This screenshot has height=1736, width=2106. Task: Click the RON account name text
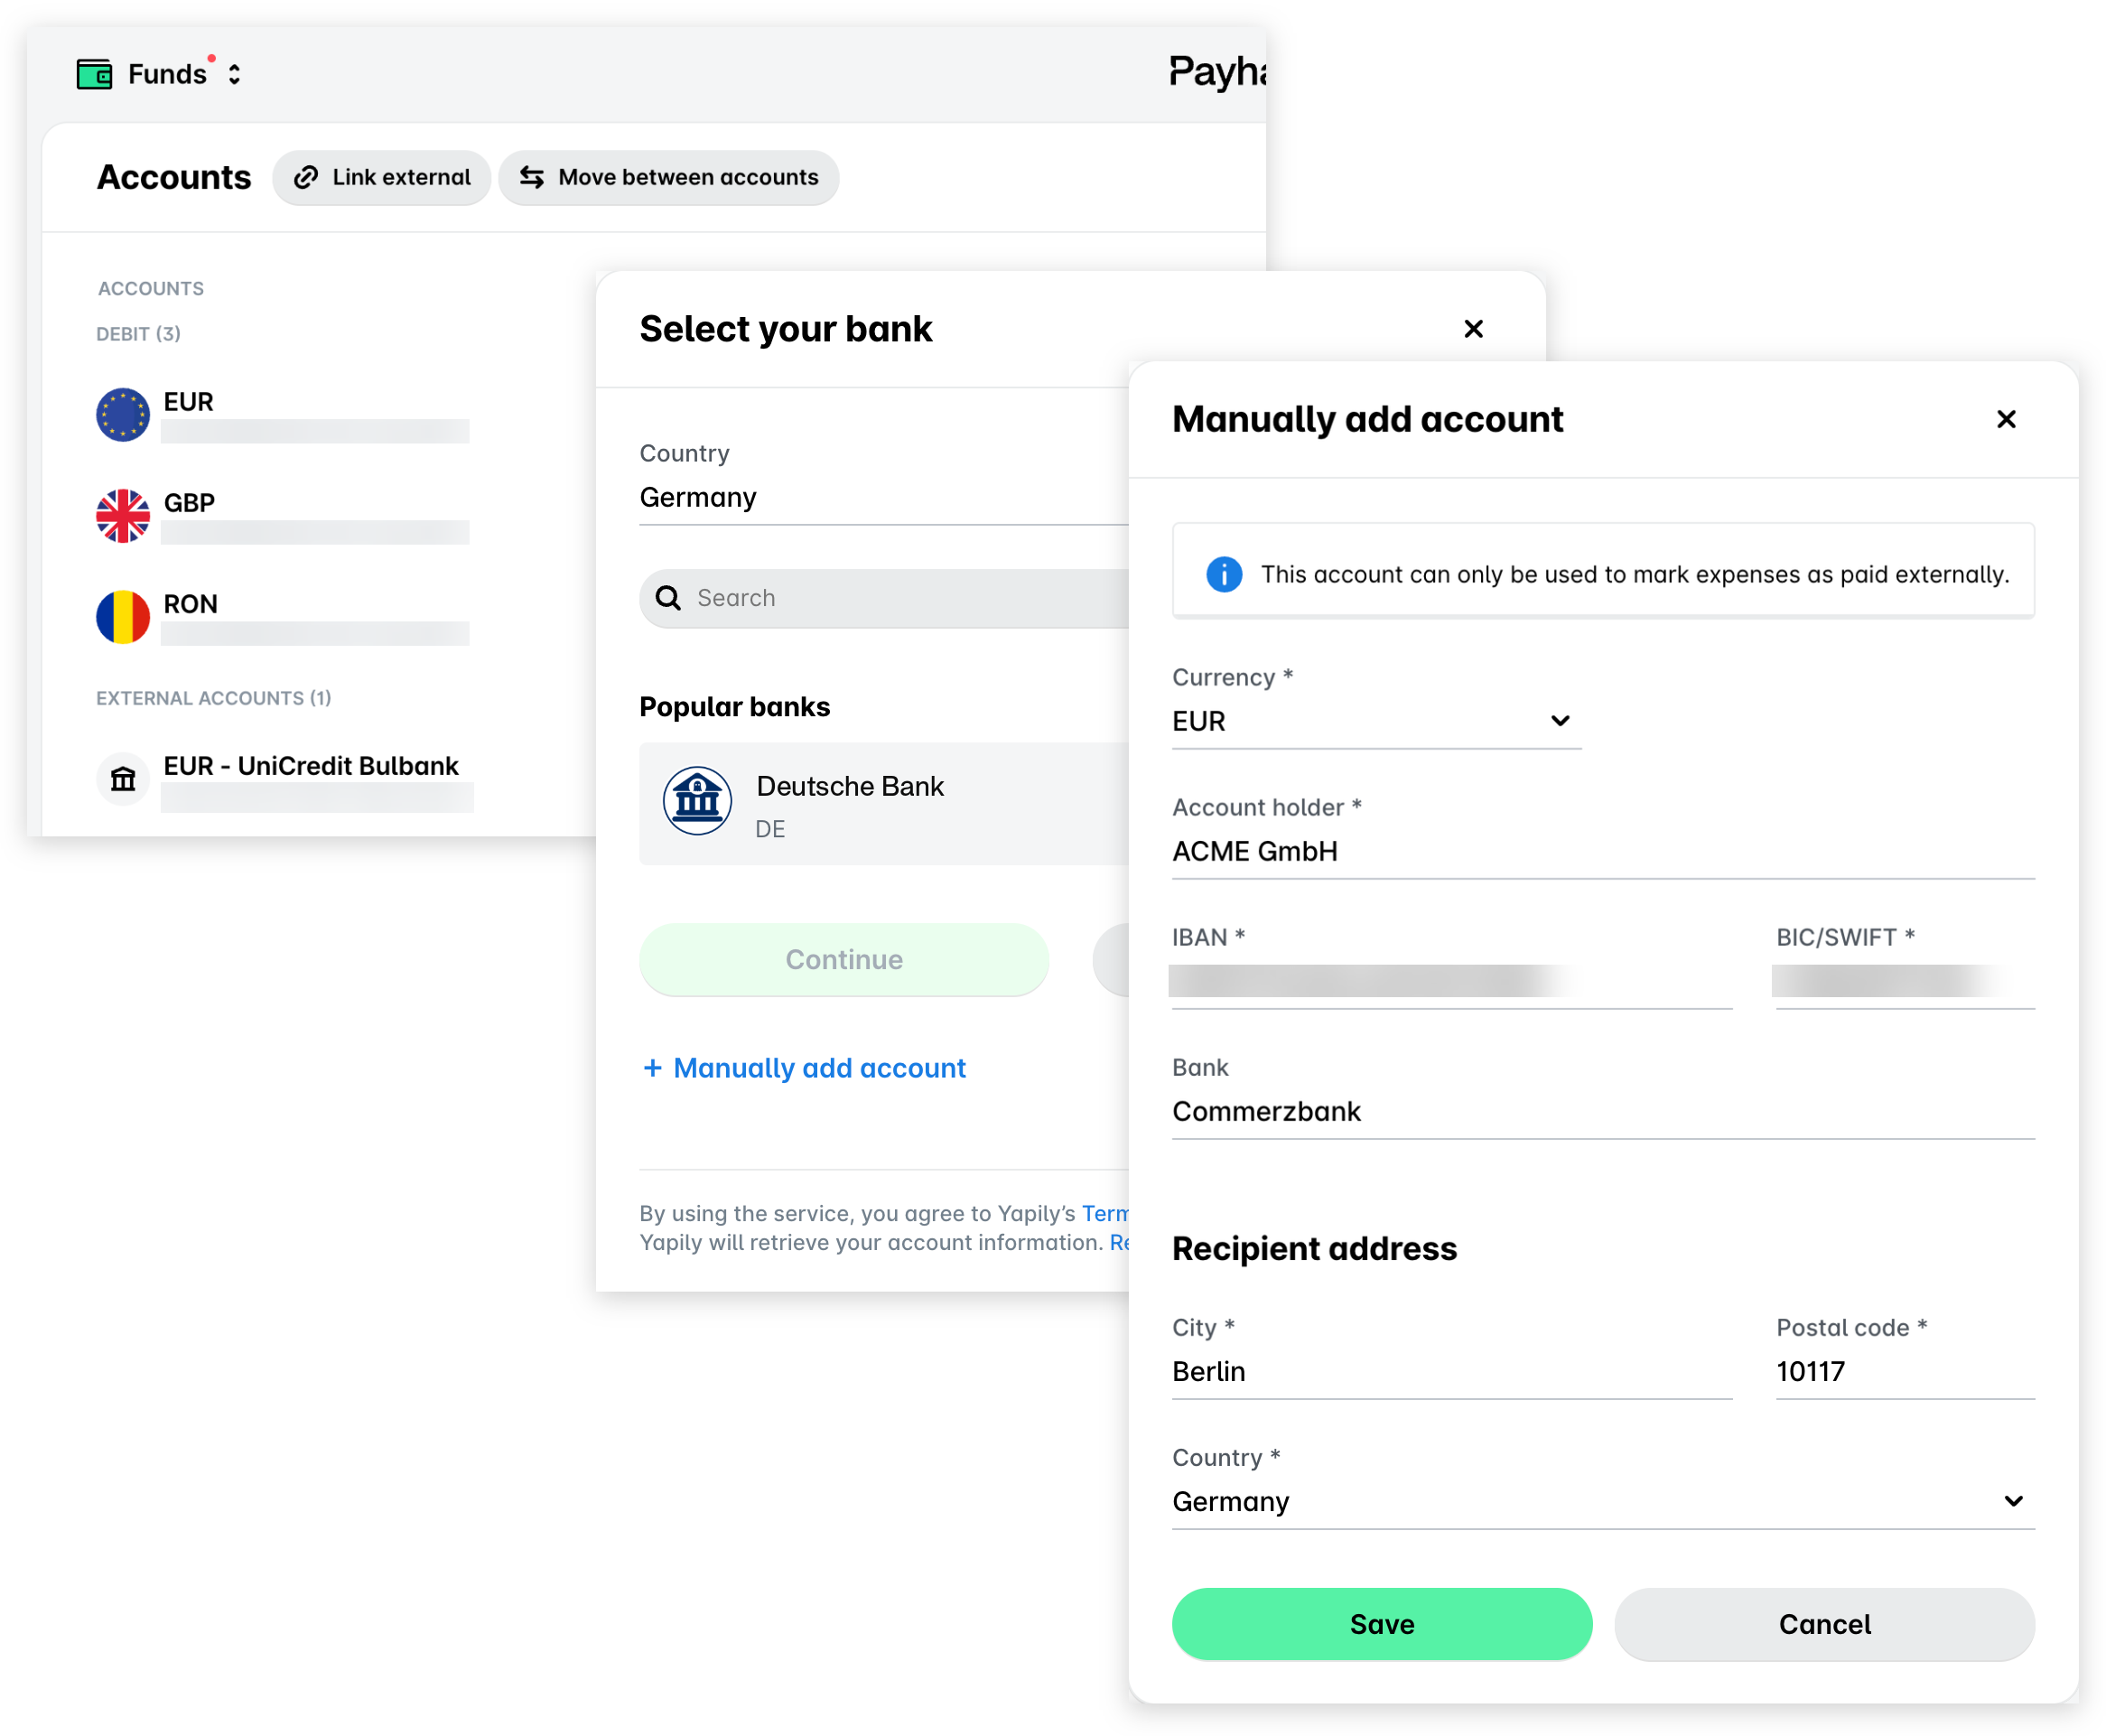point(190,603)
